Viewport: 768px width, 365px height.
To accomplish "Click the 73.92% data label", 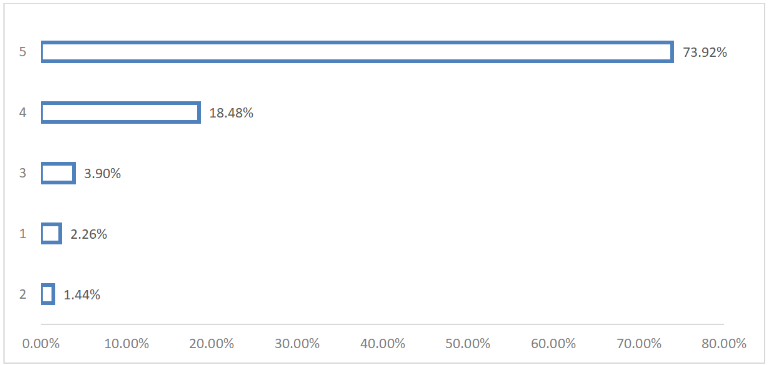I will (705, 52).
